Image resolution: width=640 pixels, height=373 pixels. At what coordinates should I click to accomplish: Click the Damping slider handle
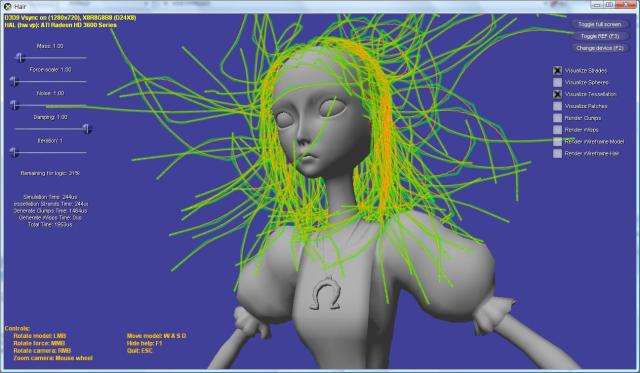[87, 129]
